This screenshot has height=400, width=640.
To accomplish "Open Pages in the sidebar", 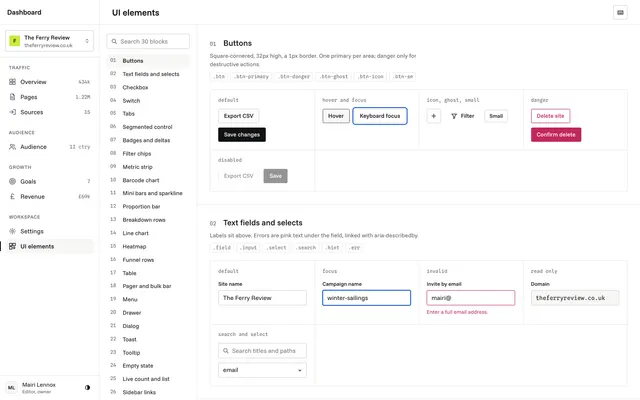I will 49,97.
